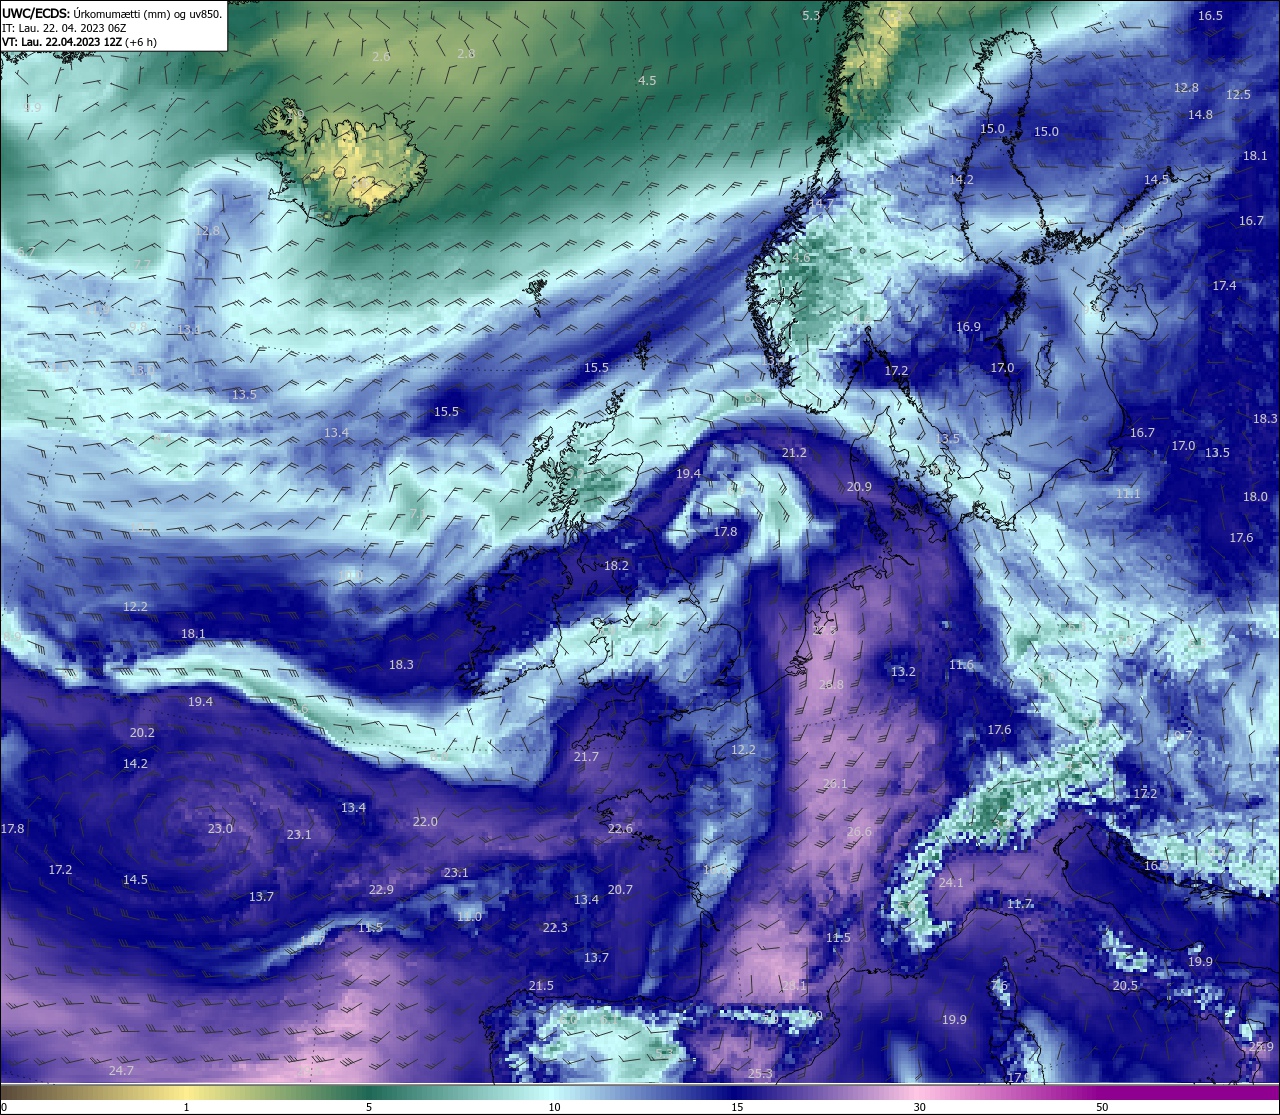Click the 18.0 value
The height and width of the screenshot is (1115, 1280).
[x=1255, y=497]
